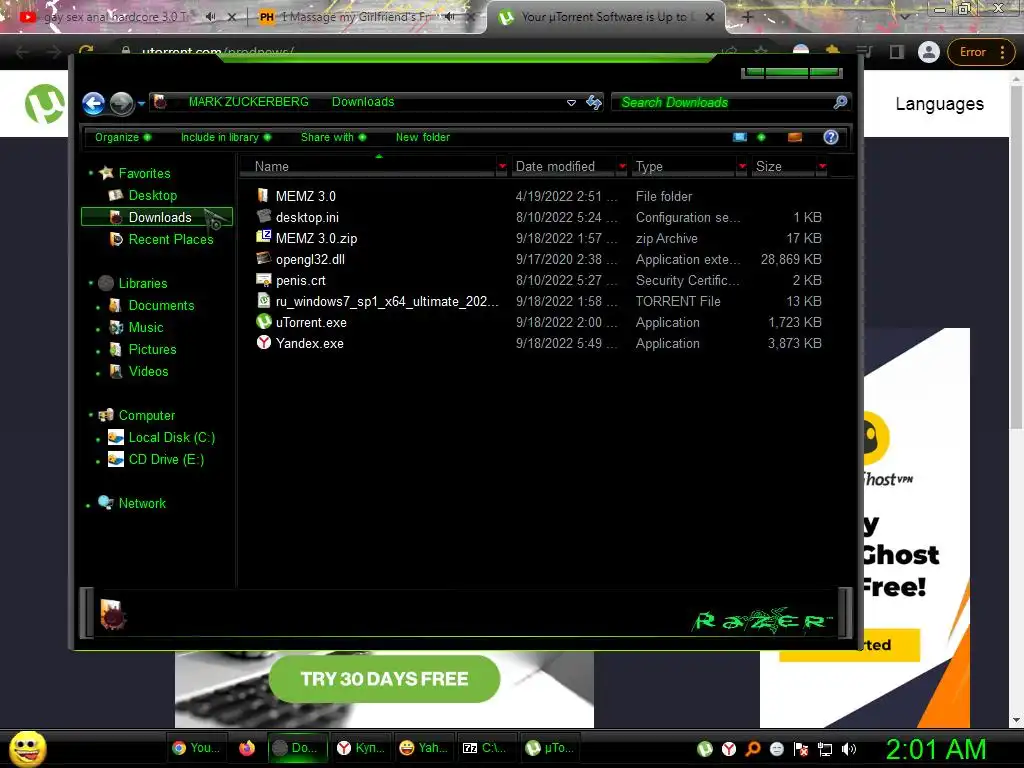Switch to the µTorrent taskbar button
Image resolution: width=1024 pixels, height=768 pixels.
(551, 748)
